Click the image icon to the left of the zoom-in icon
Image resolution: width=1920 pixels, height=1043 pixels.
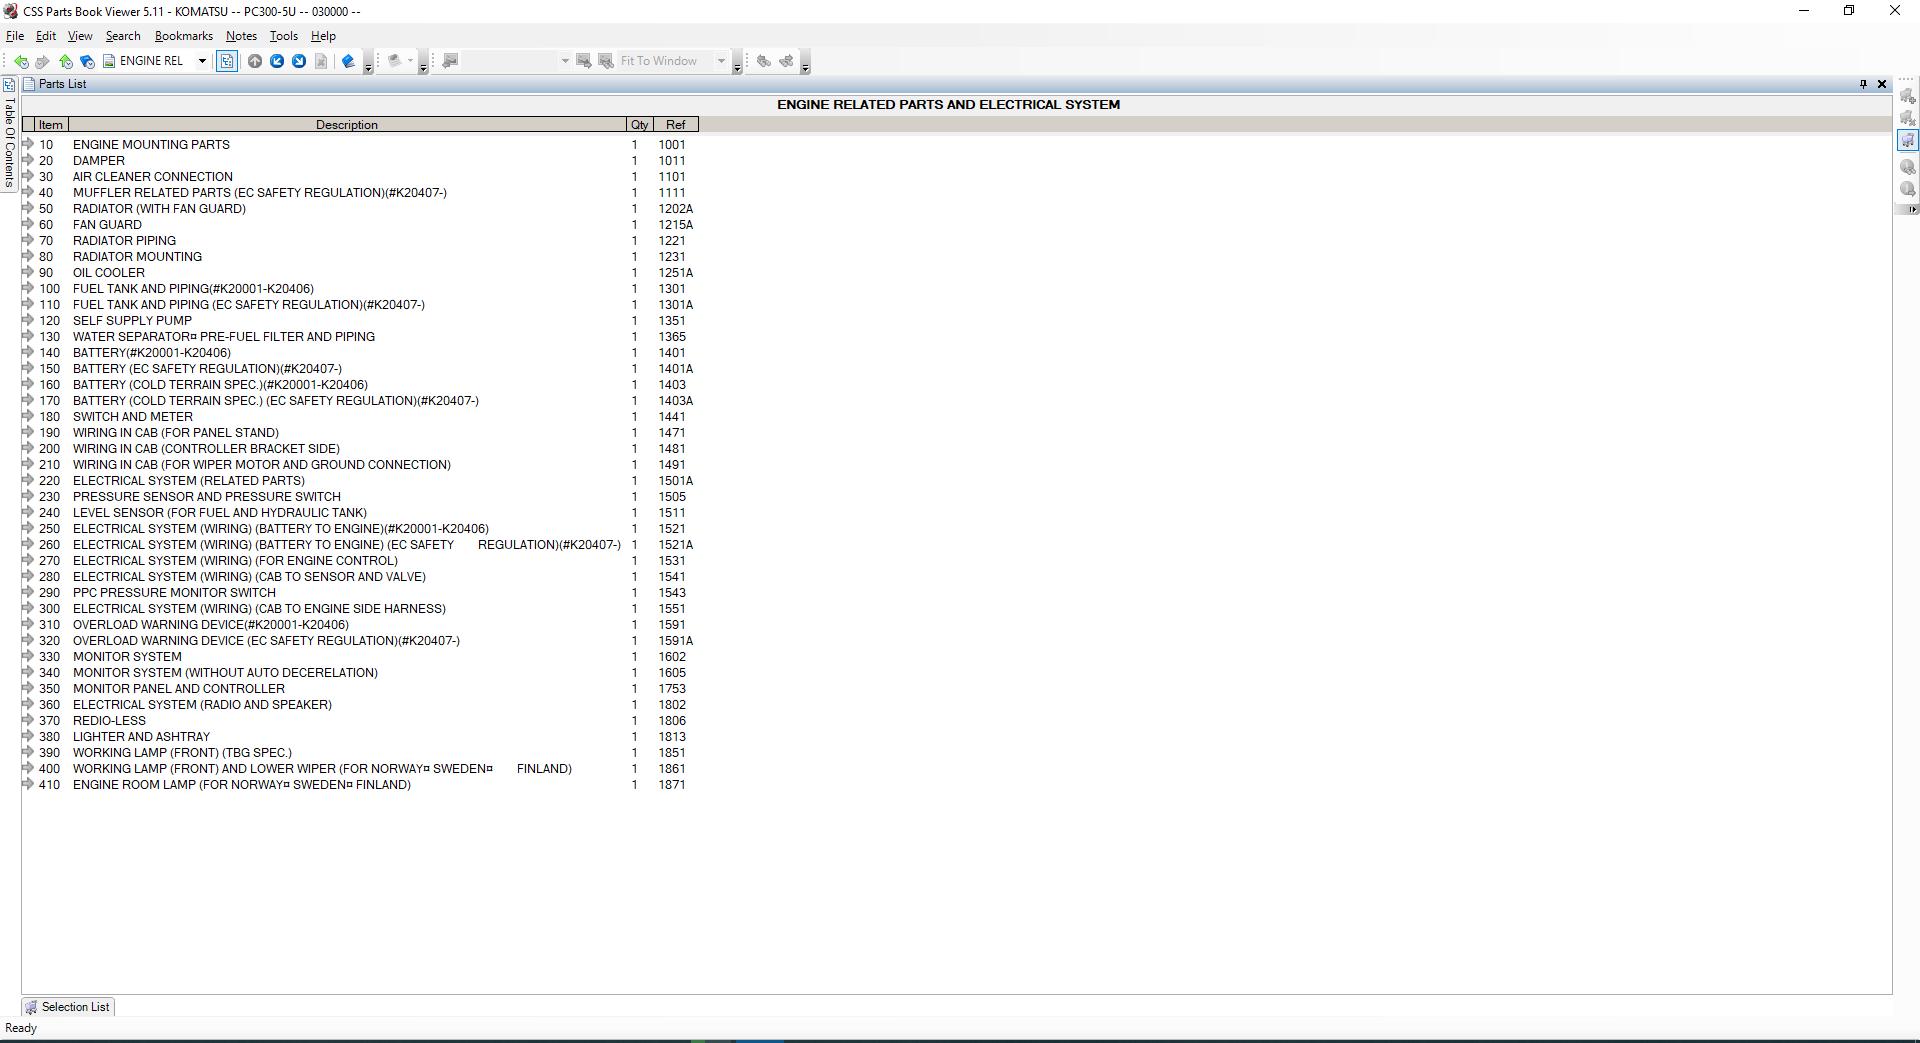pyautogui.click(x=584, y=61)
